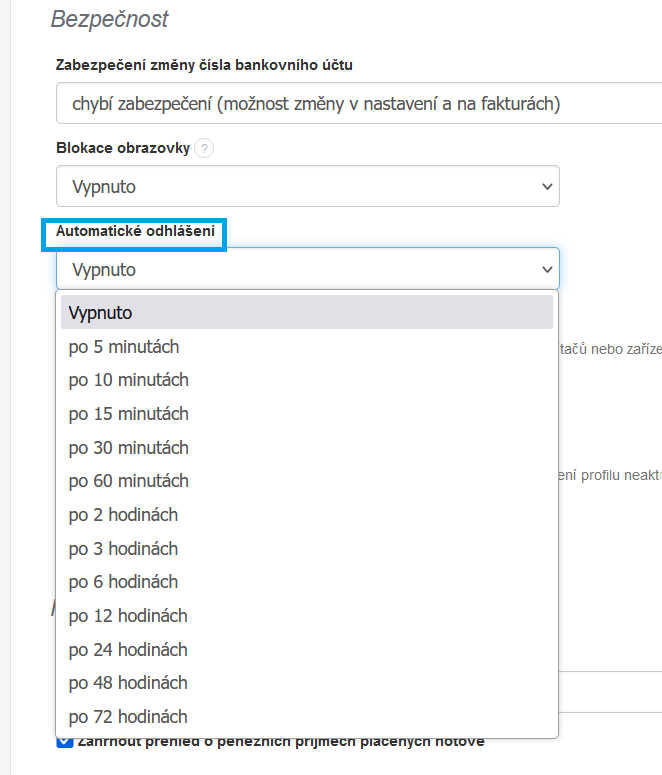
Task: Collapse the Automatické odhlášení dropdown
Action: [308, 269]
